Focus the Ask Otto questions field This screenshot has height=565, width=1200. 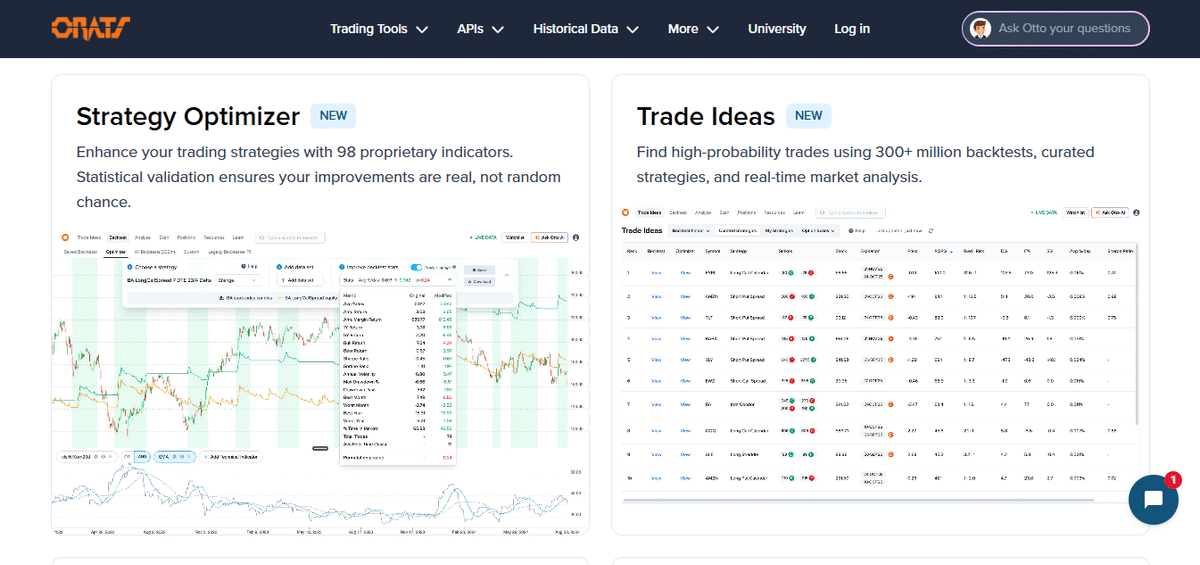click(1056, 29)
